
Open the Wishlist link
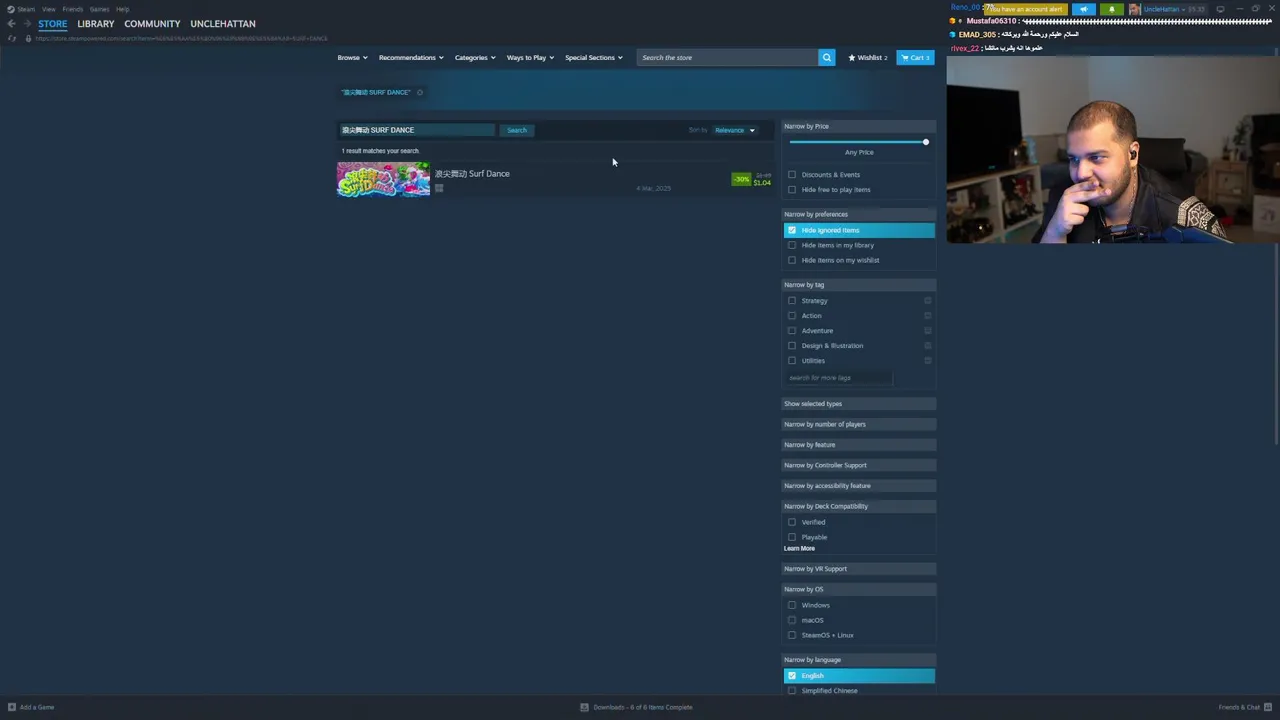pyautogui.click(x=868, y=57)
